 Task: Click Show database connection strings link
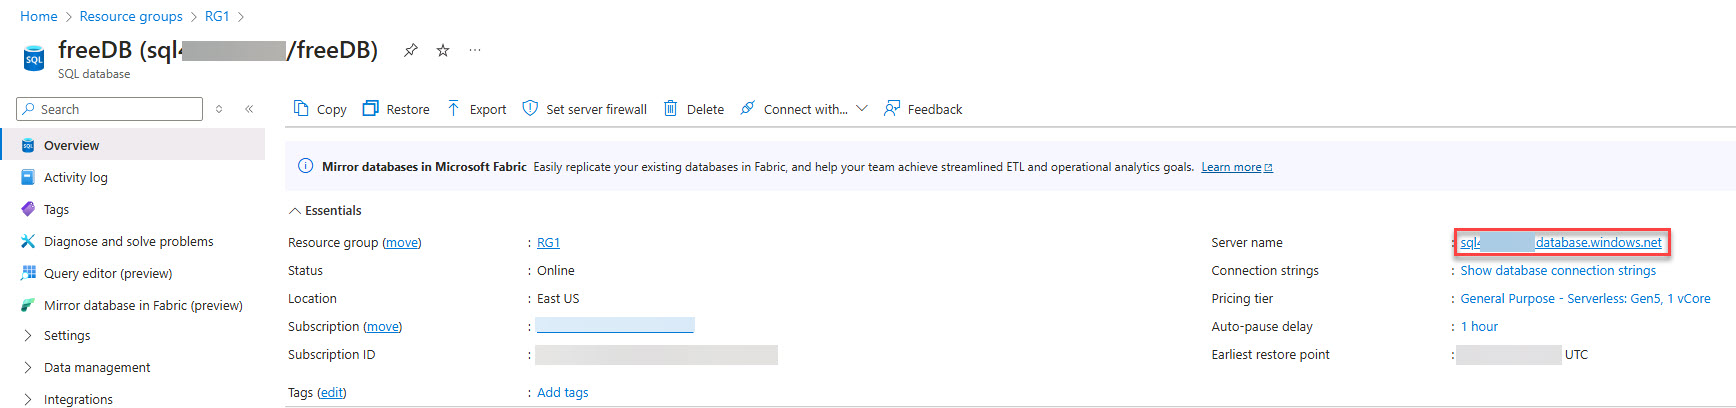coord(1557,271)
